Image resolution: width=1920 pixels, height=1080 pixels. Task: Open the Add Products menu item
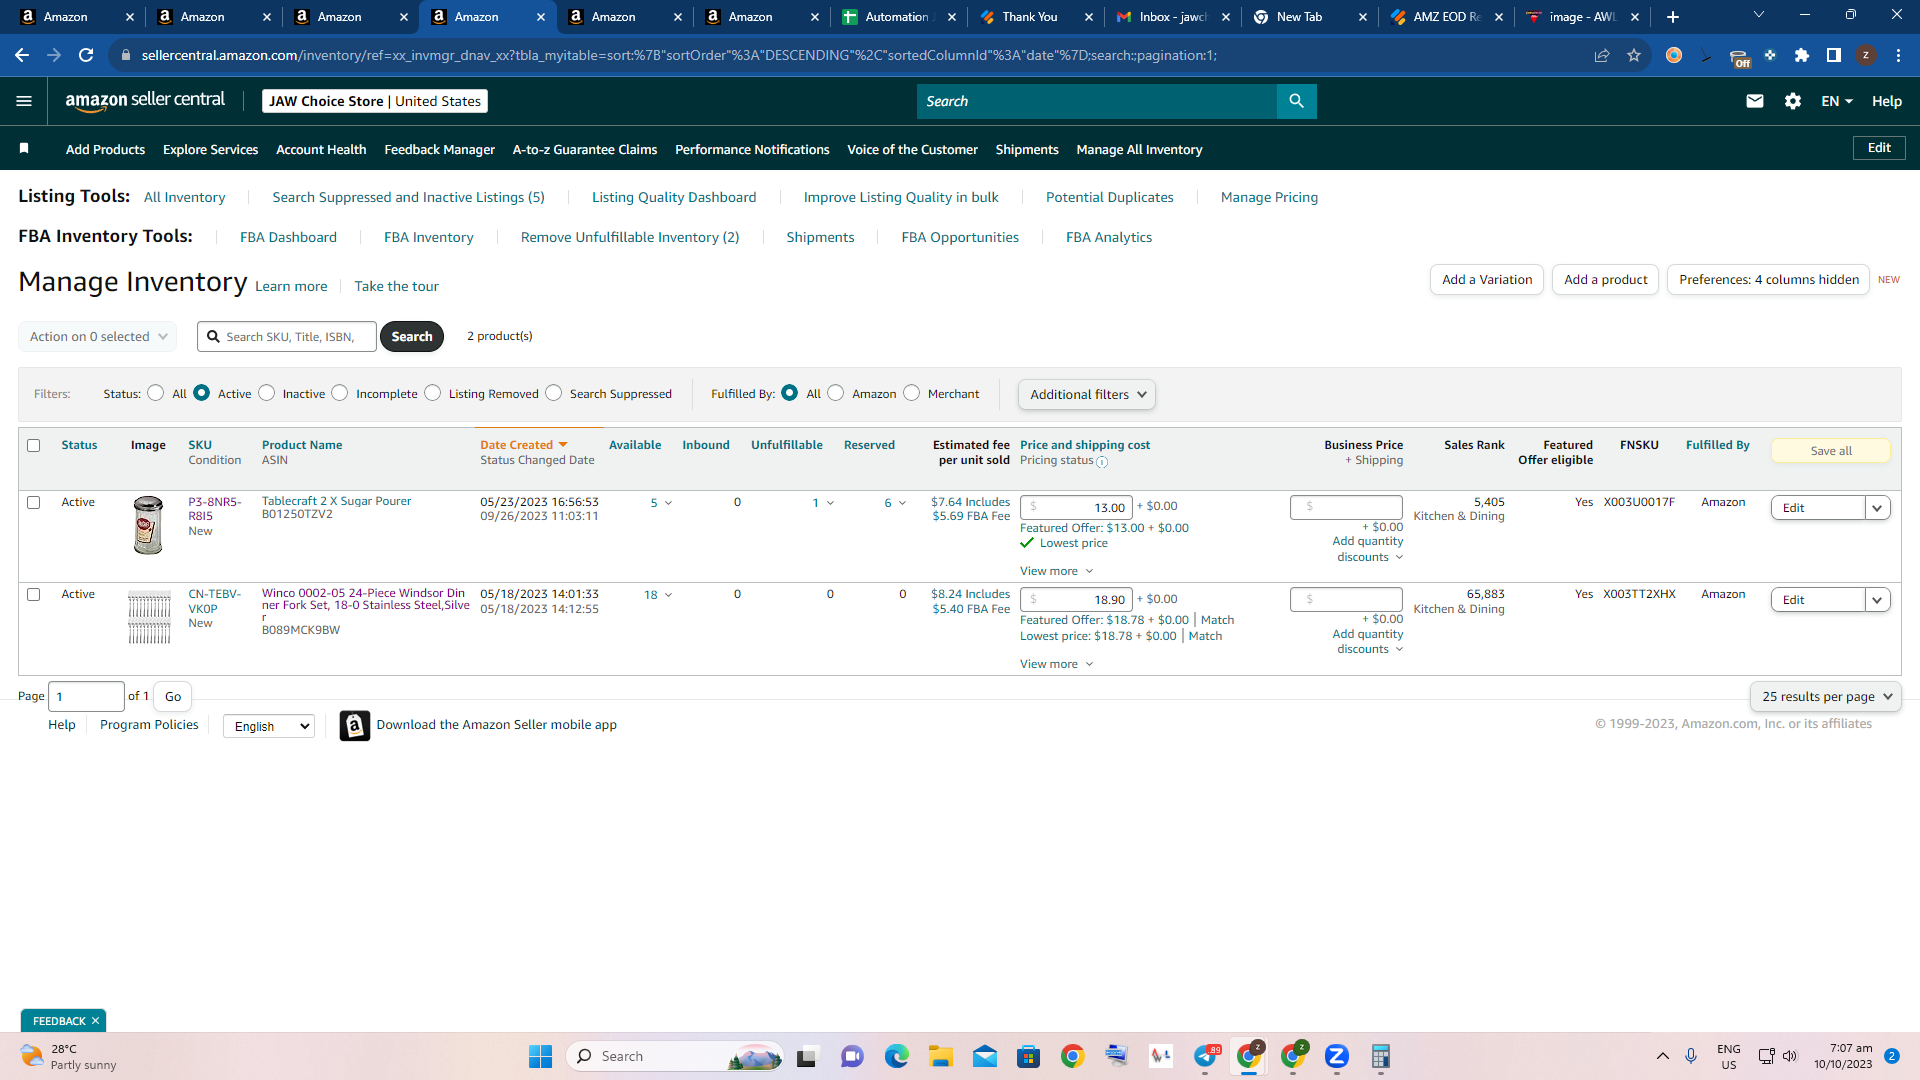coord(105,149)
